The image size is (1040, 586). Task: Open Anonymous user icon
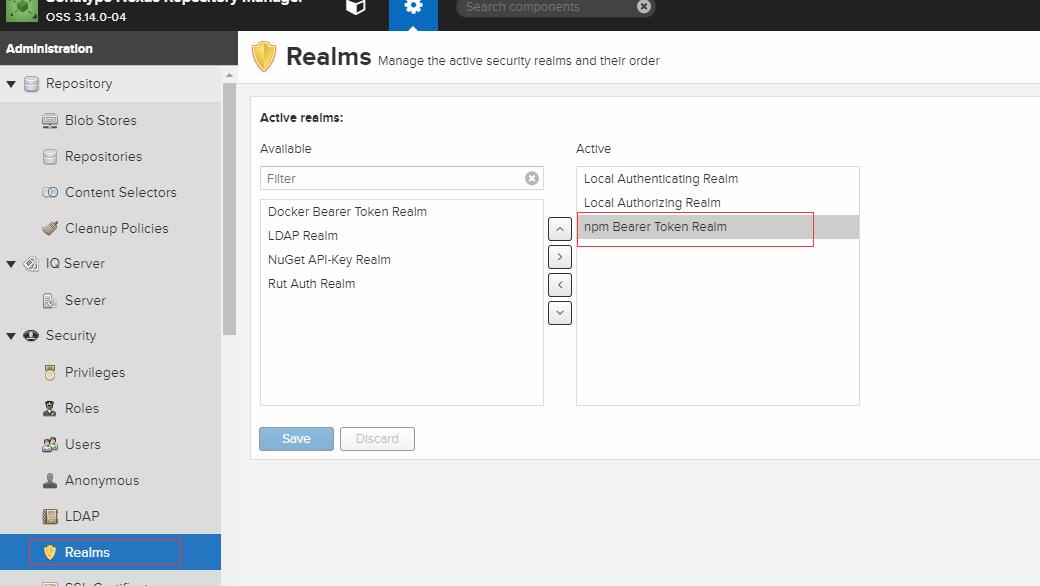click(50, 481)
